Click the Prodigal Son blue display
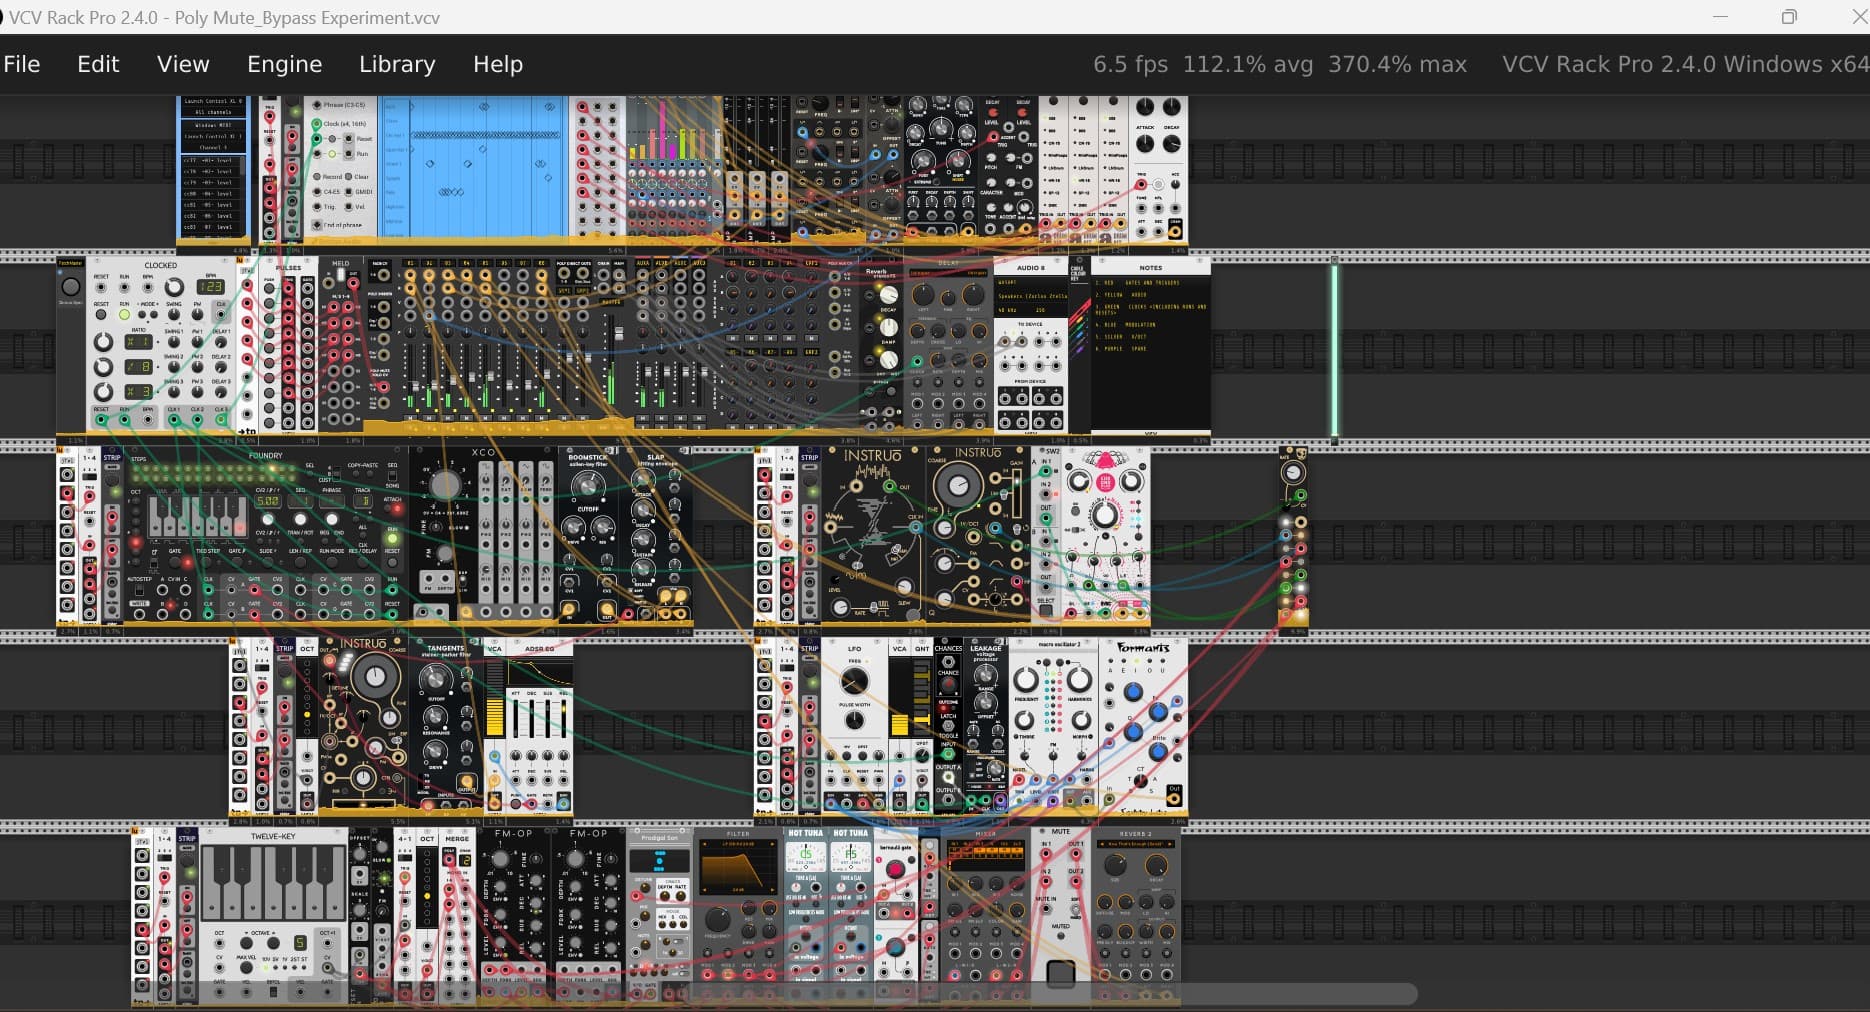 pyautogui.click(x=659, y=861)
